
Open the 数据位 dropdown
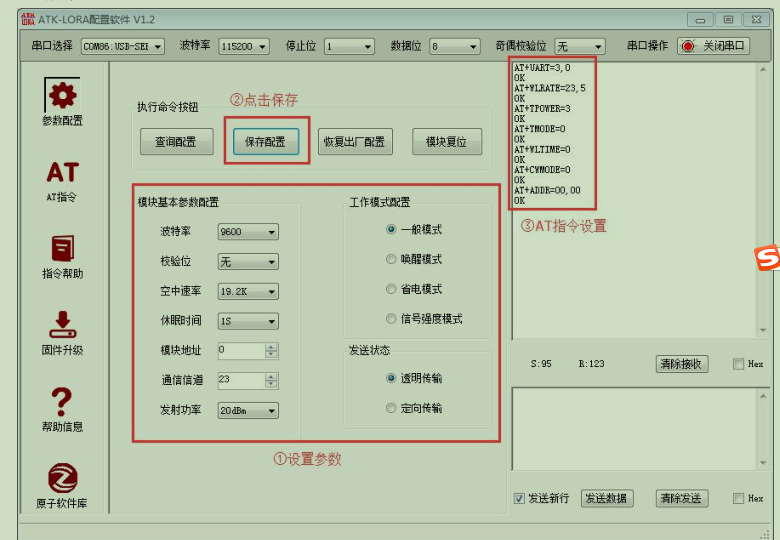point(455,46)
